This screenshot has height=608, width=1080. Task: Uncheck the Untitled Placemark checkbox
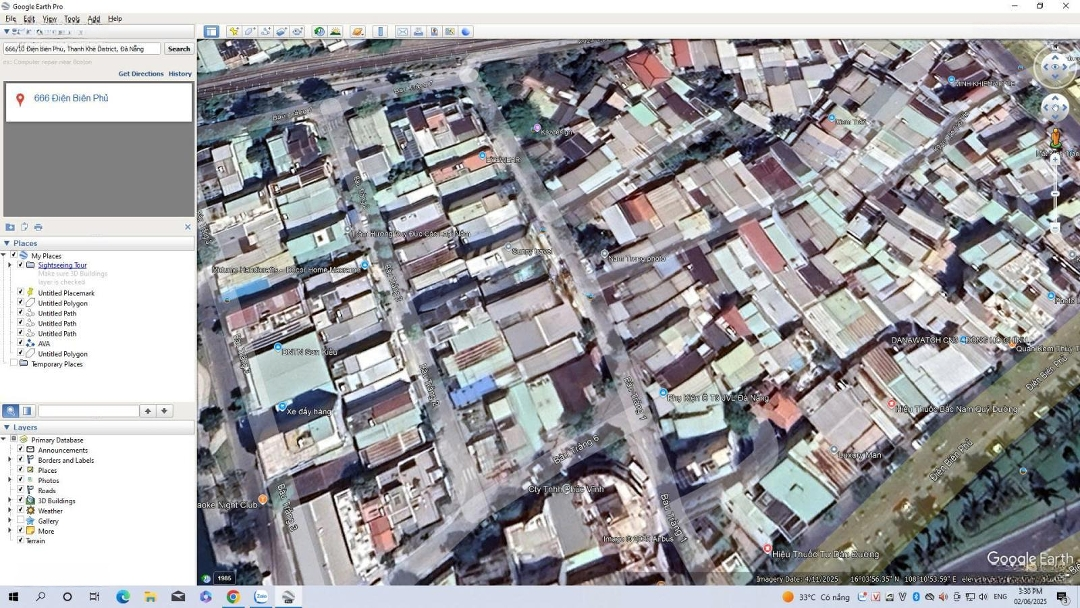[x=20, y=293]
